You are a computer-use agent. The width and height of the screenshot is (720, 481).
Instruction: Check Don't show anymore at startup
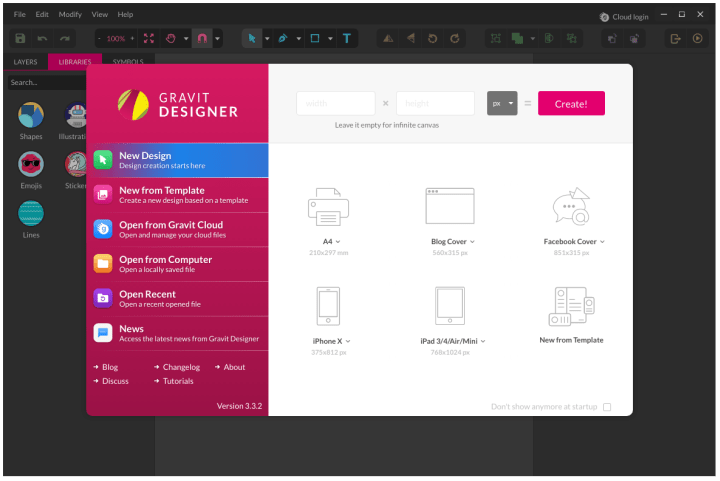coord(607,407)
